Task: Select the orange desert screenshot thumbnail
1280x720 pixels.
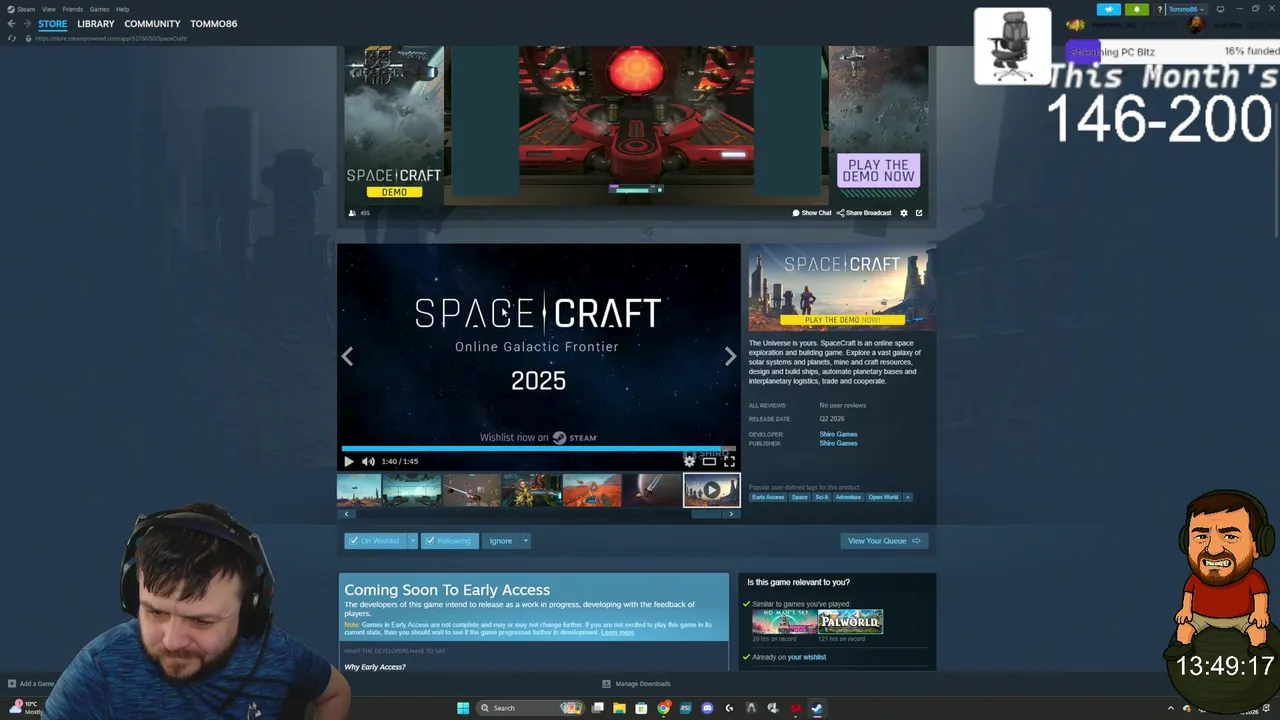Action: [591, 490]
